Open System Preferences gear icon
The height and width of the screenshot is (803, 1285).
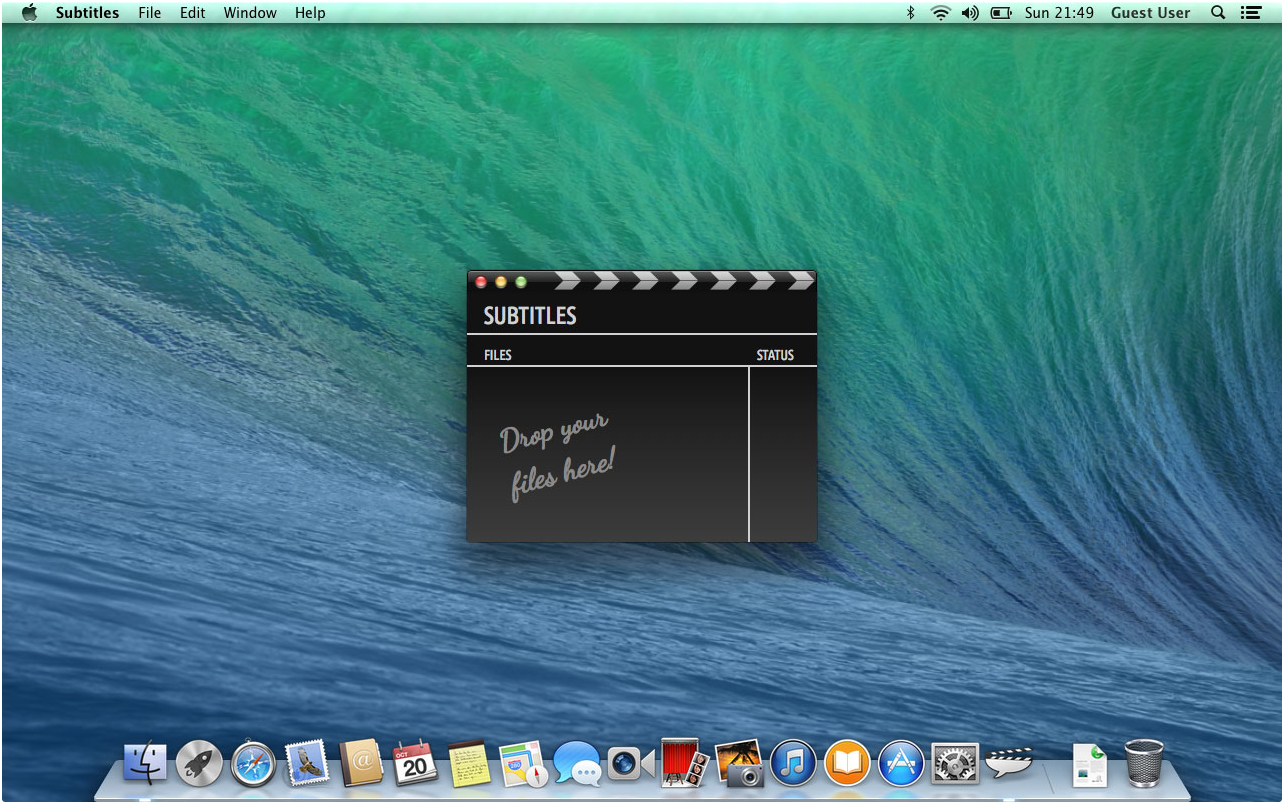pos(955,764)
